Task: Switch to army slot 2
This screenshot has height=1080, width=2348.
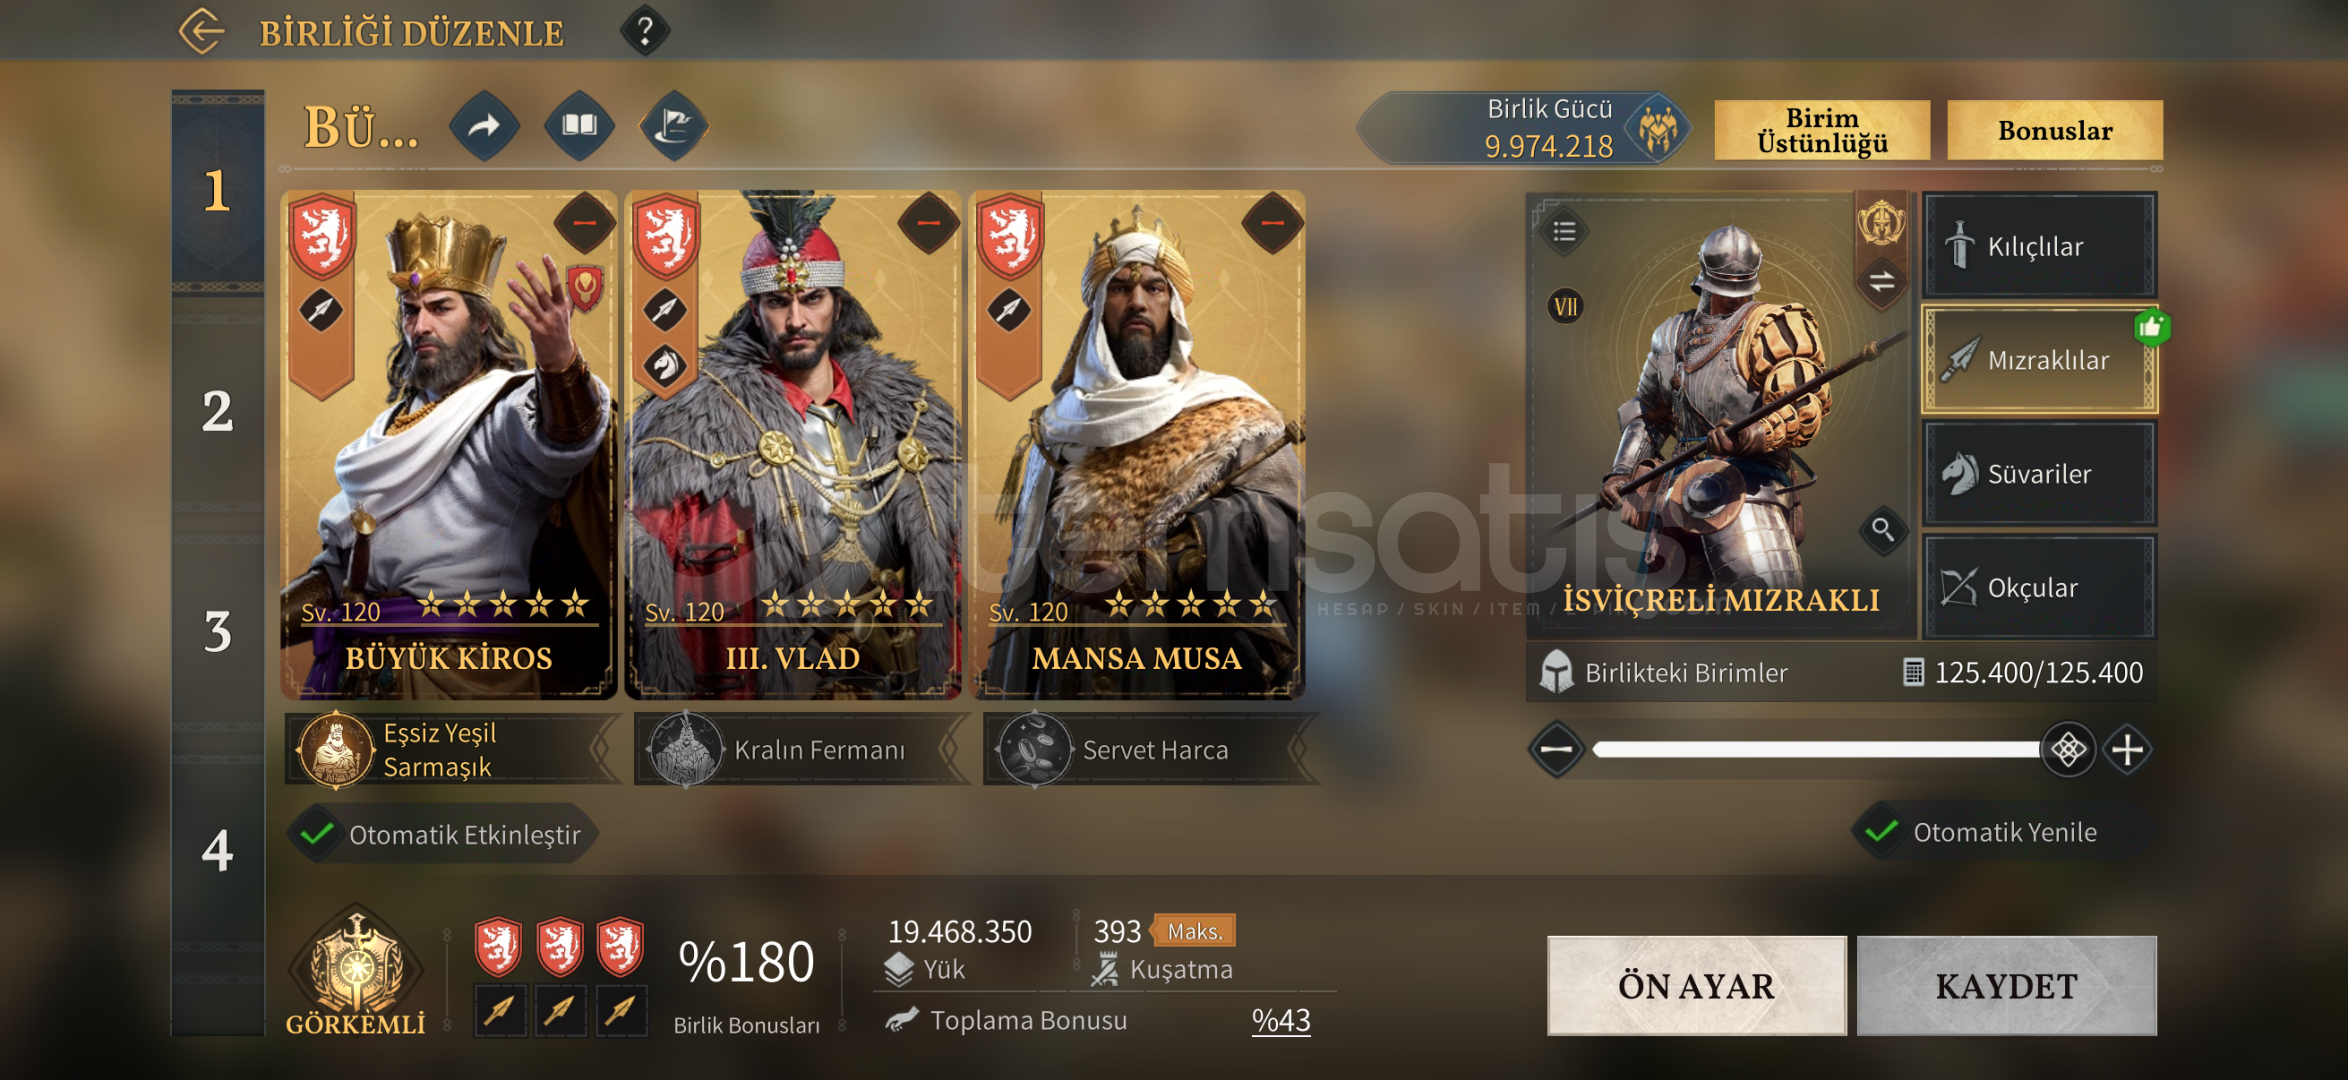Action: (218, 410)
